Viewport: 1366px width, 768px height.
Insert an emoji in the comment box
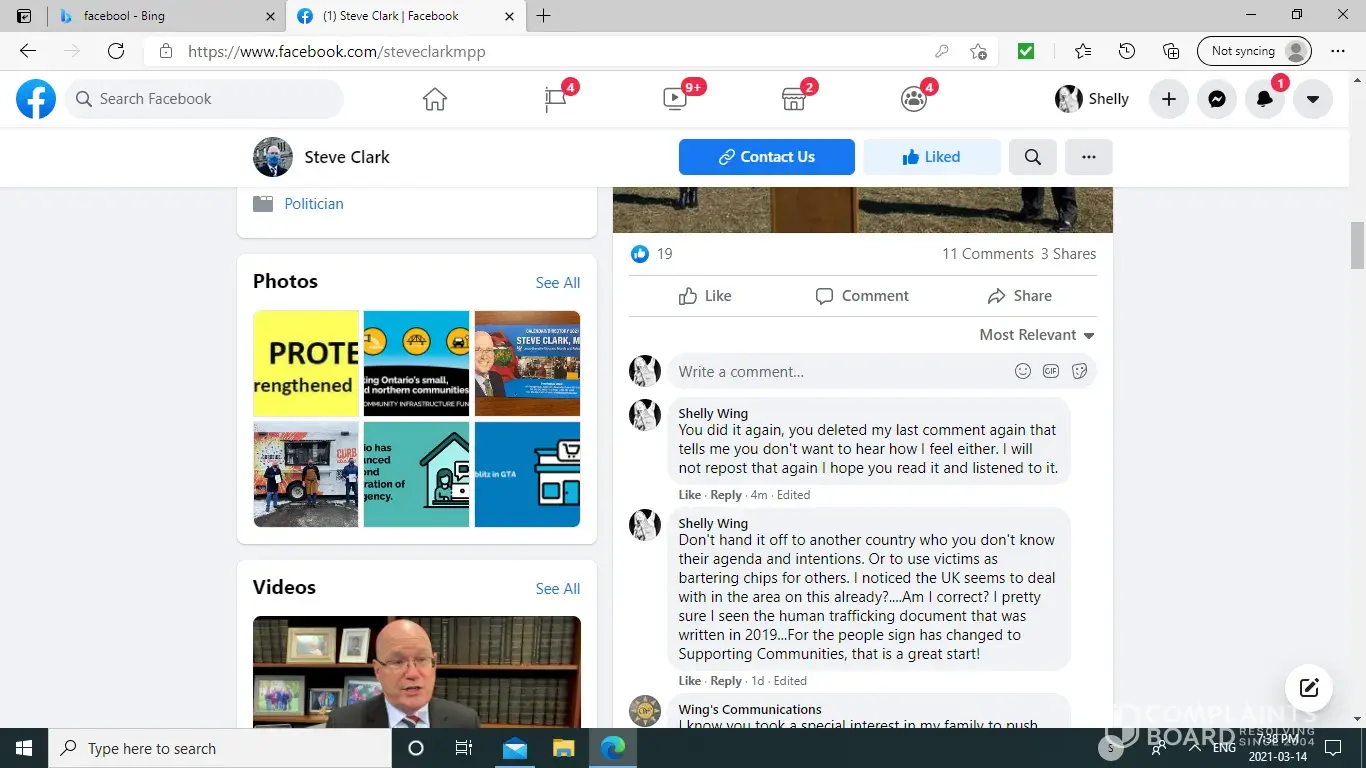pos(1023,371)
